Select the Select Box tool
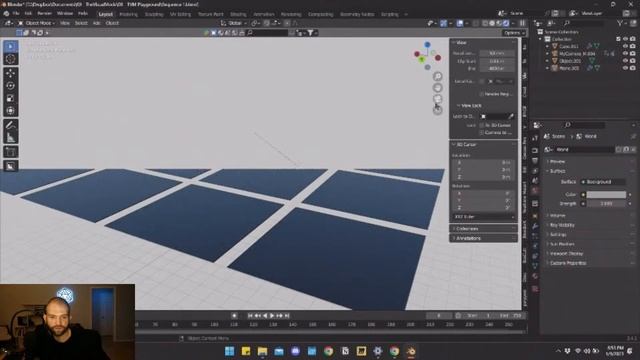The height and width of the screenshot is (360, 640). click(11, 47)
